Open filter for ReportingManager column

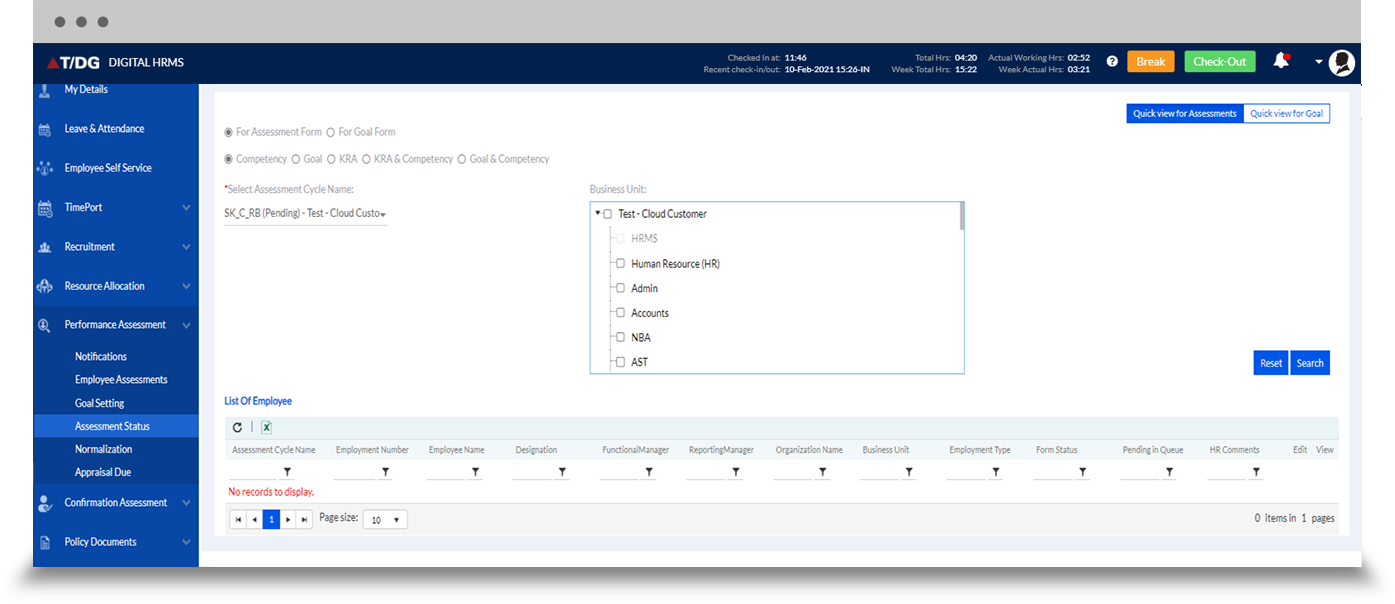pos(735,471)
